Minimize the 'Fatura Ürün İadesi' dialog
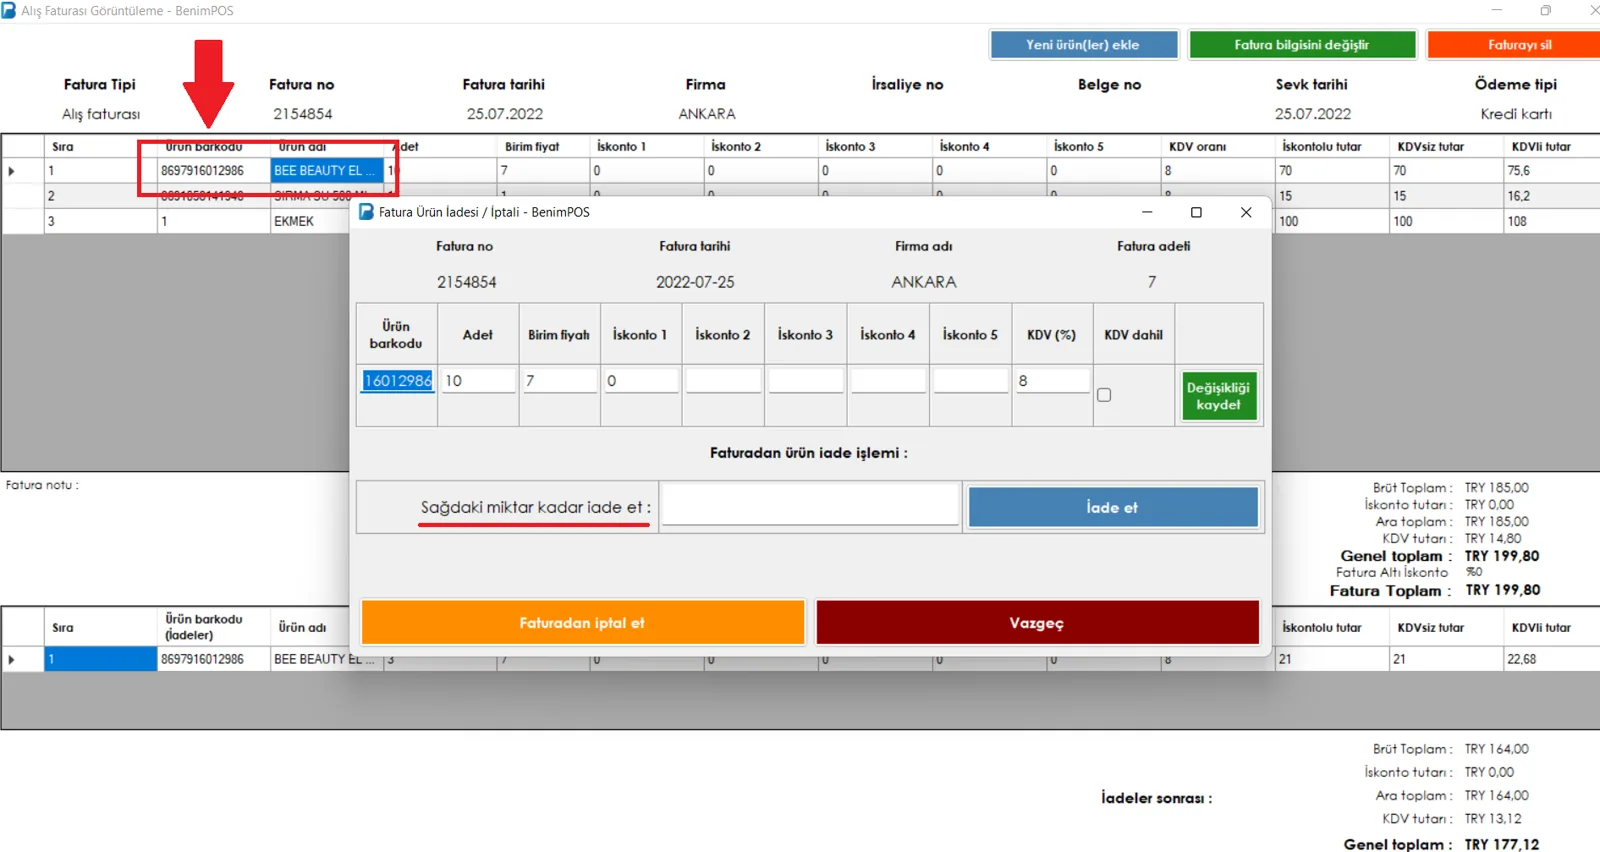Viewport: 1600px width, 852px height. pyautogui.click(x=1147, y=212)
